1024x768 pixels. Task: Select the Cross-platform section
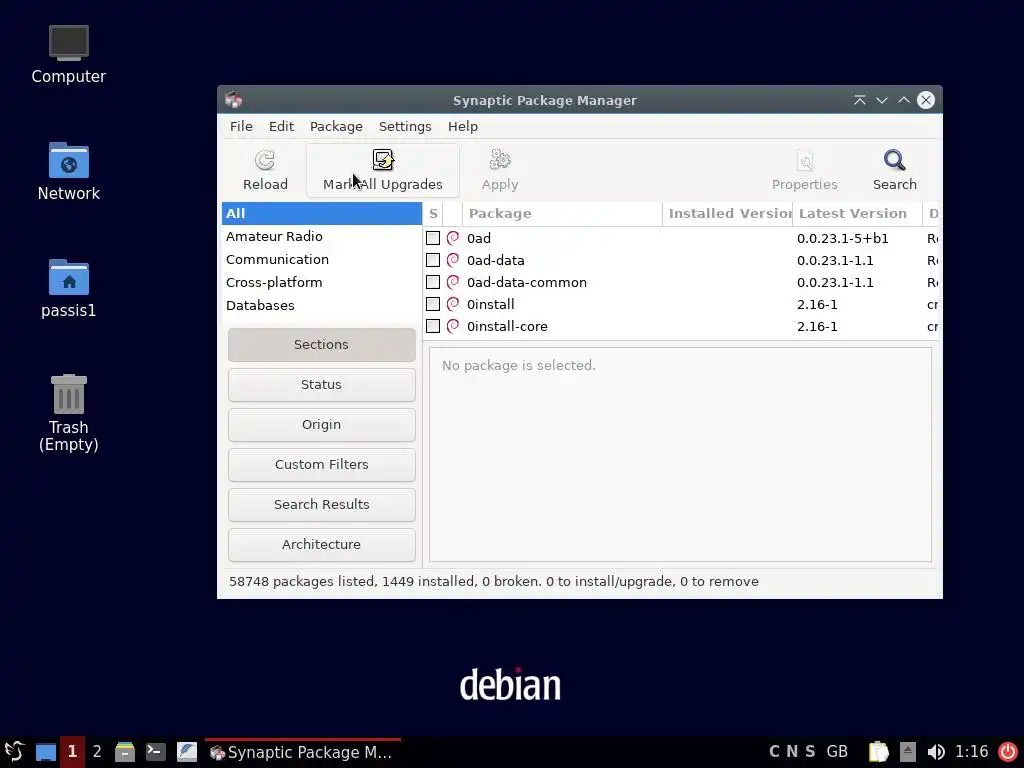322,282
